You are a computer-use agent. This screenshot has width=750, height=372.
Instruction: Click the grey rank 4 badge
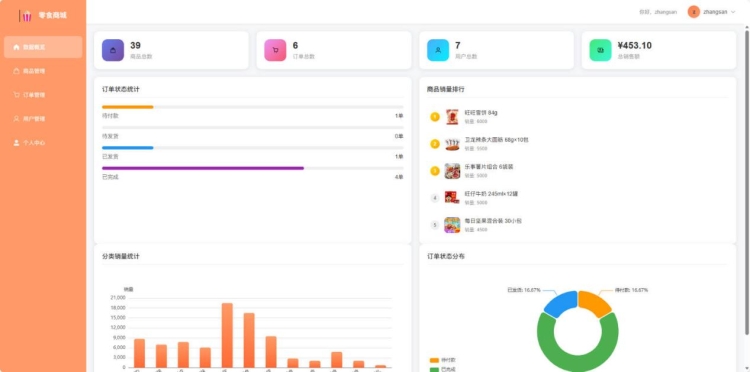pos(435,198)
